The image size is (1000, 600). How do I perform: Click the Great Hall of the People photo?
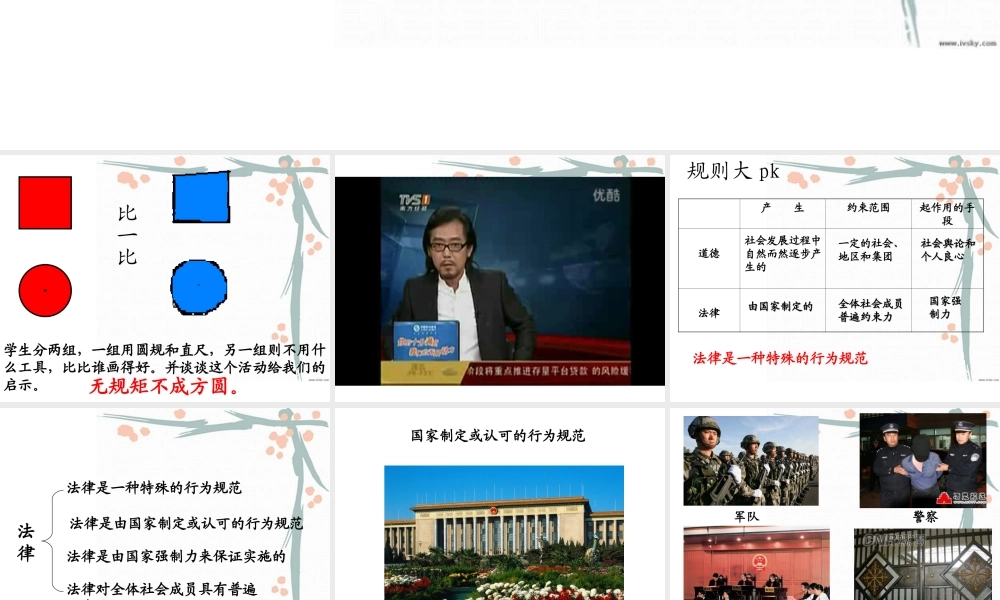point(504,532)
